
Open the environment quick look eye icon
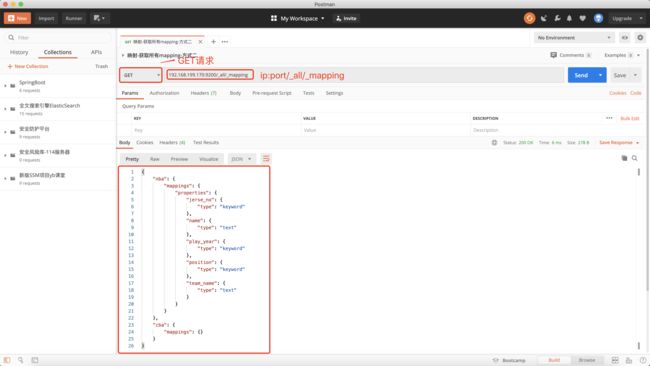click(x=624, y=38)
